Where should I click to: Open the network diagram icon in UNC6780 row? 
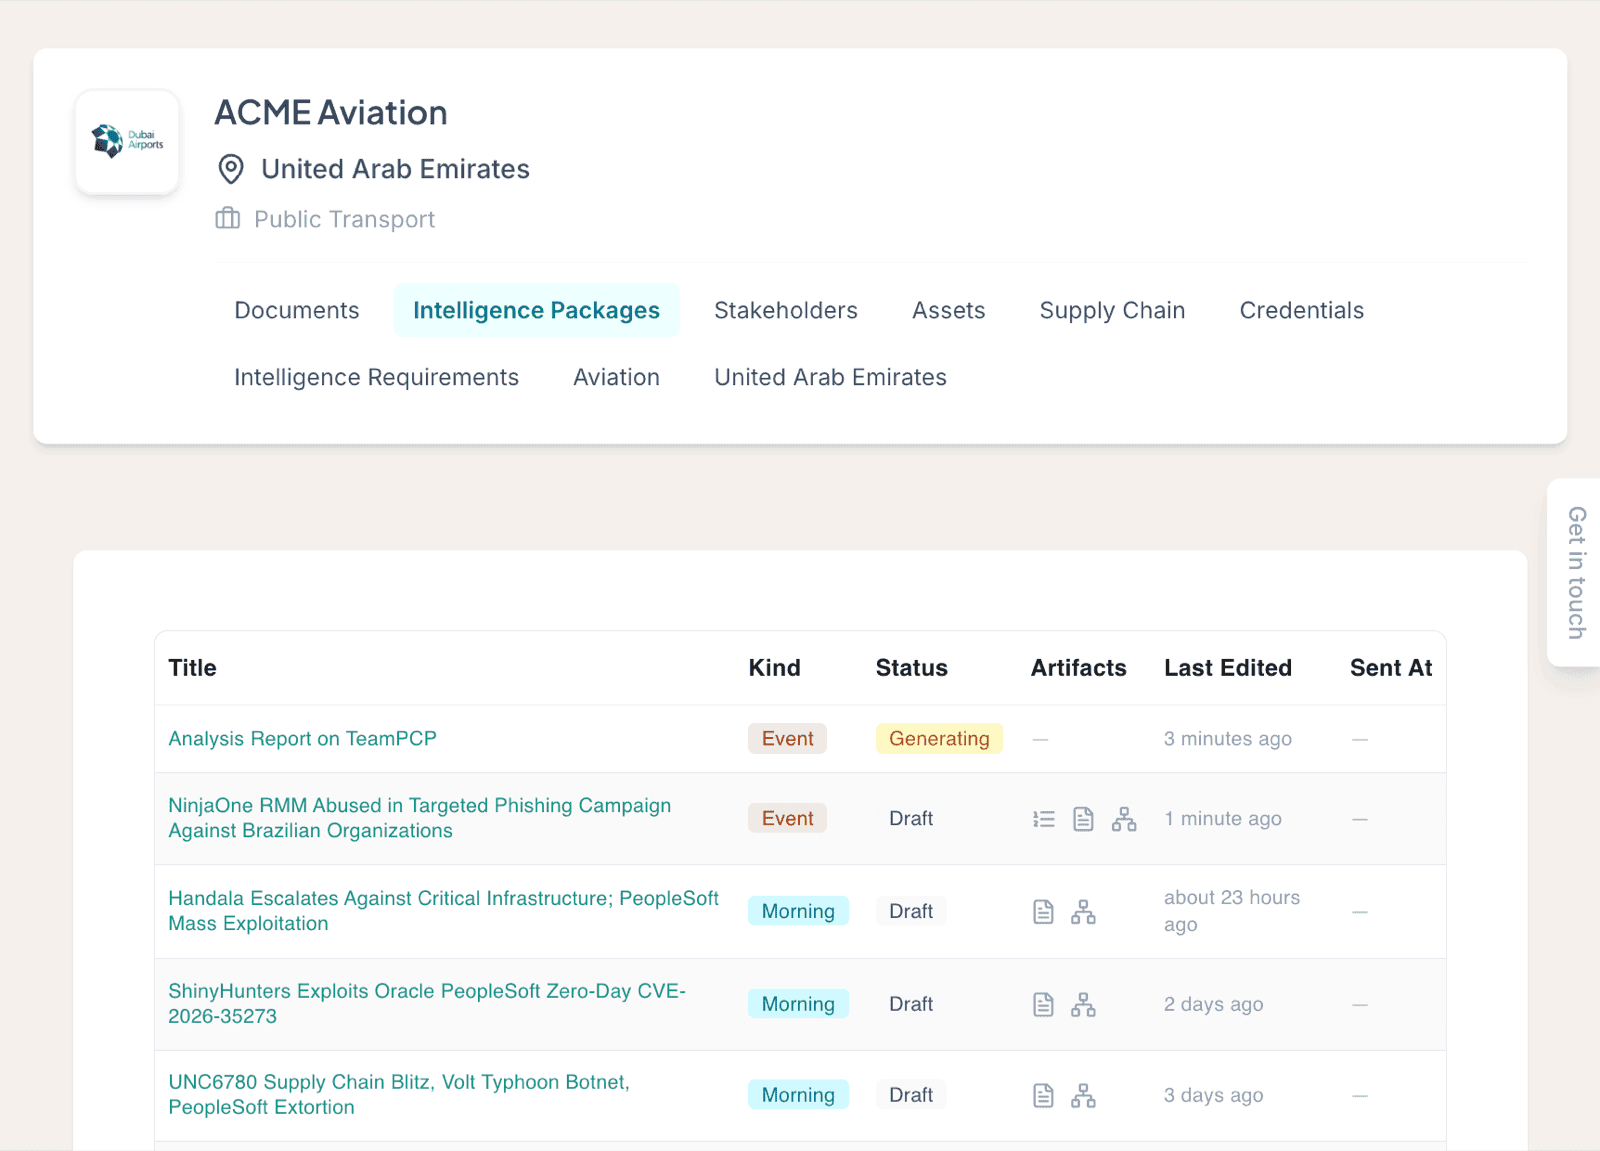(x=1083, y=1095)
